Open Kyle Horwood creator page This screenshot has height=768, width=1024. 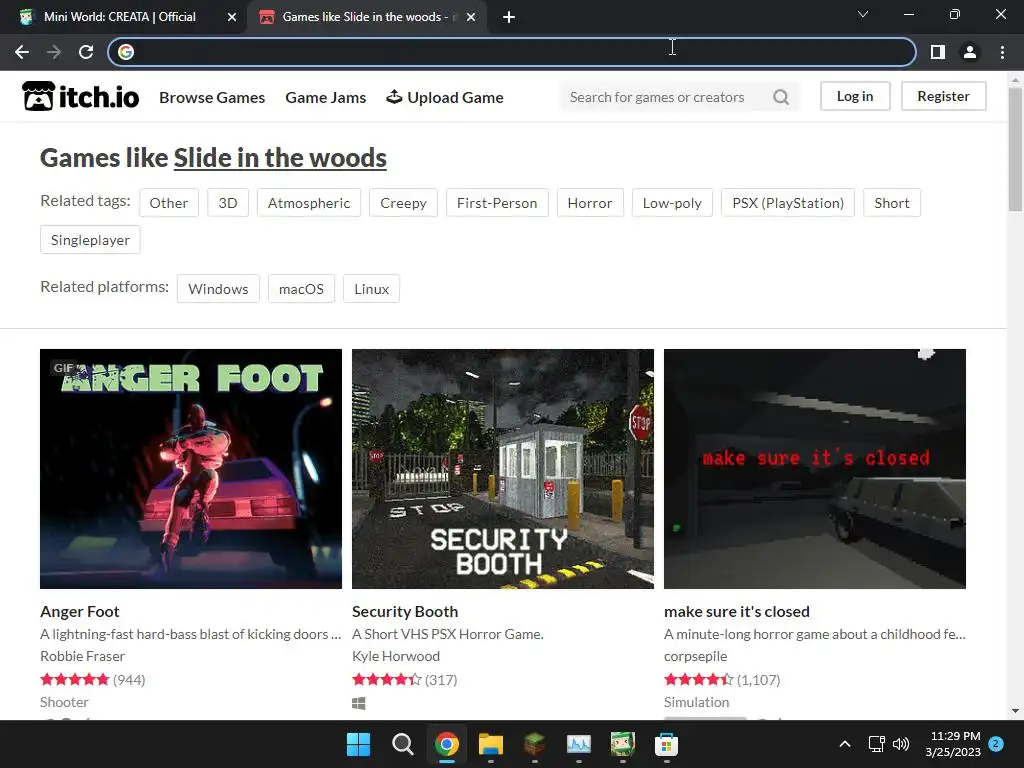(x=396, y=656)
